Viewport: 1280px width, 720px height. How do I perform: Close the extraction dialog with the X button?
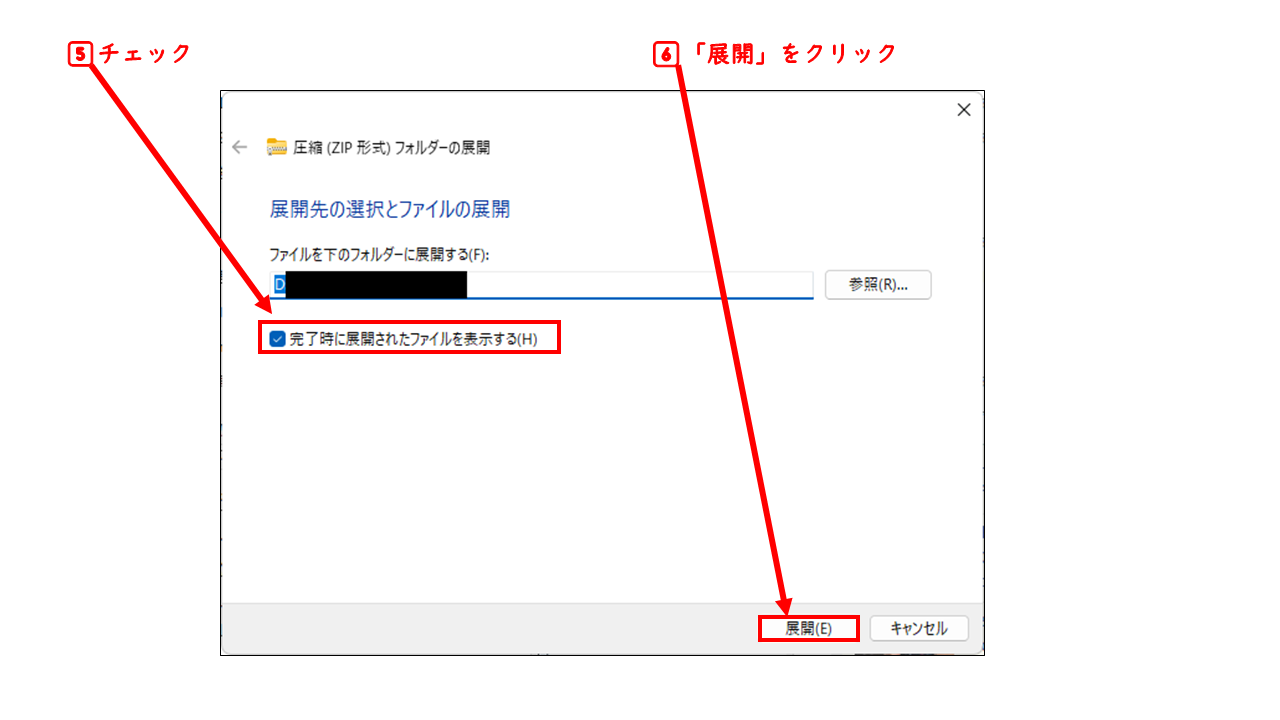(x=964, y=110)
